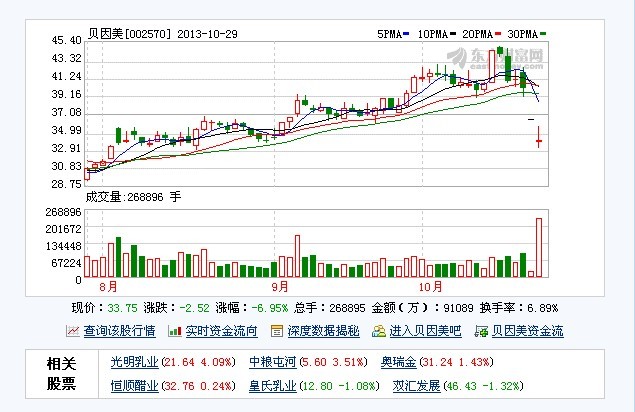Viewport: 635px width, 412px height.
Task: Click the 成交量:268896 手 volume label
Action: (133, 197)
